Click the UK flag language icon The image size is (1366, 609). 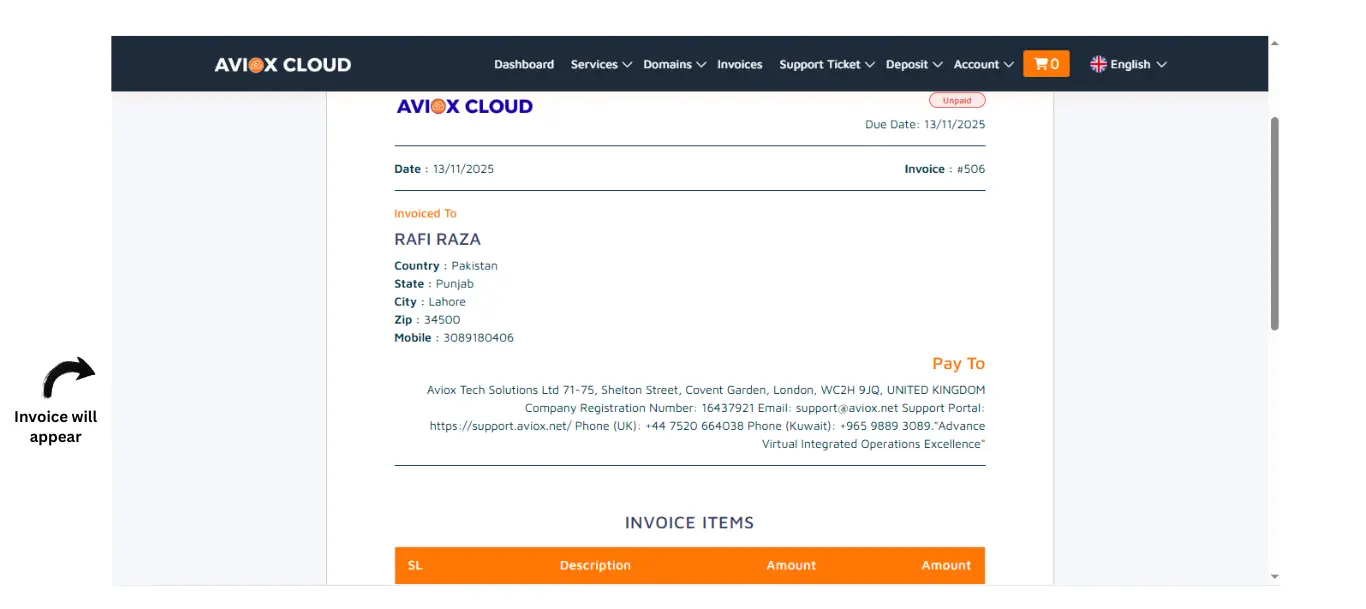1098,64
